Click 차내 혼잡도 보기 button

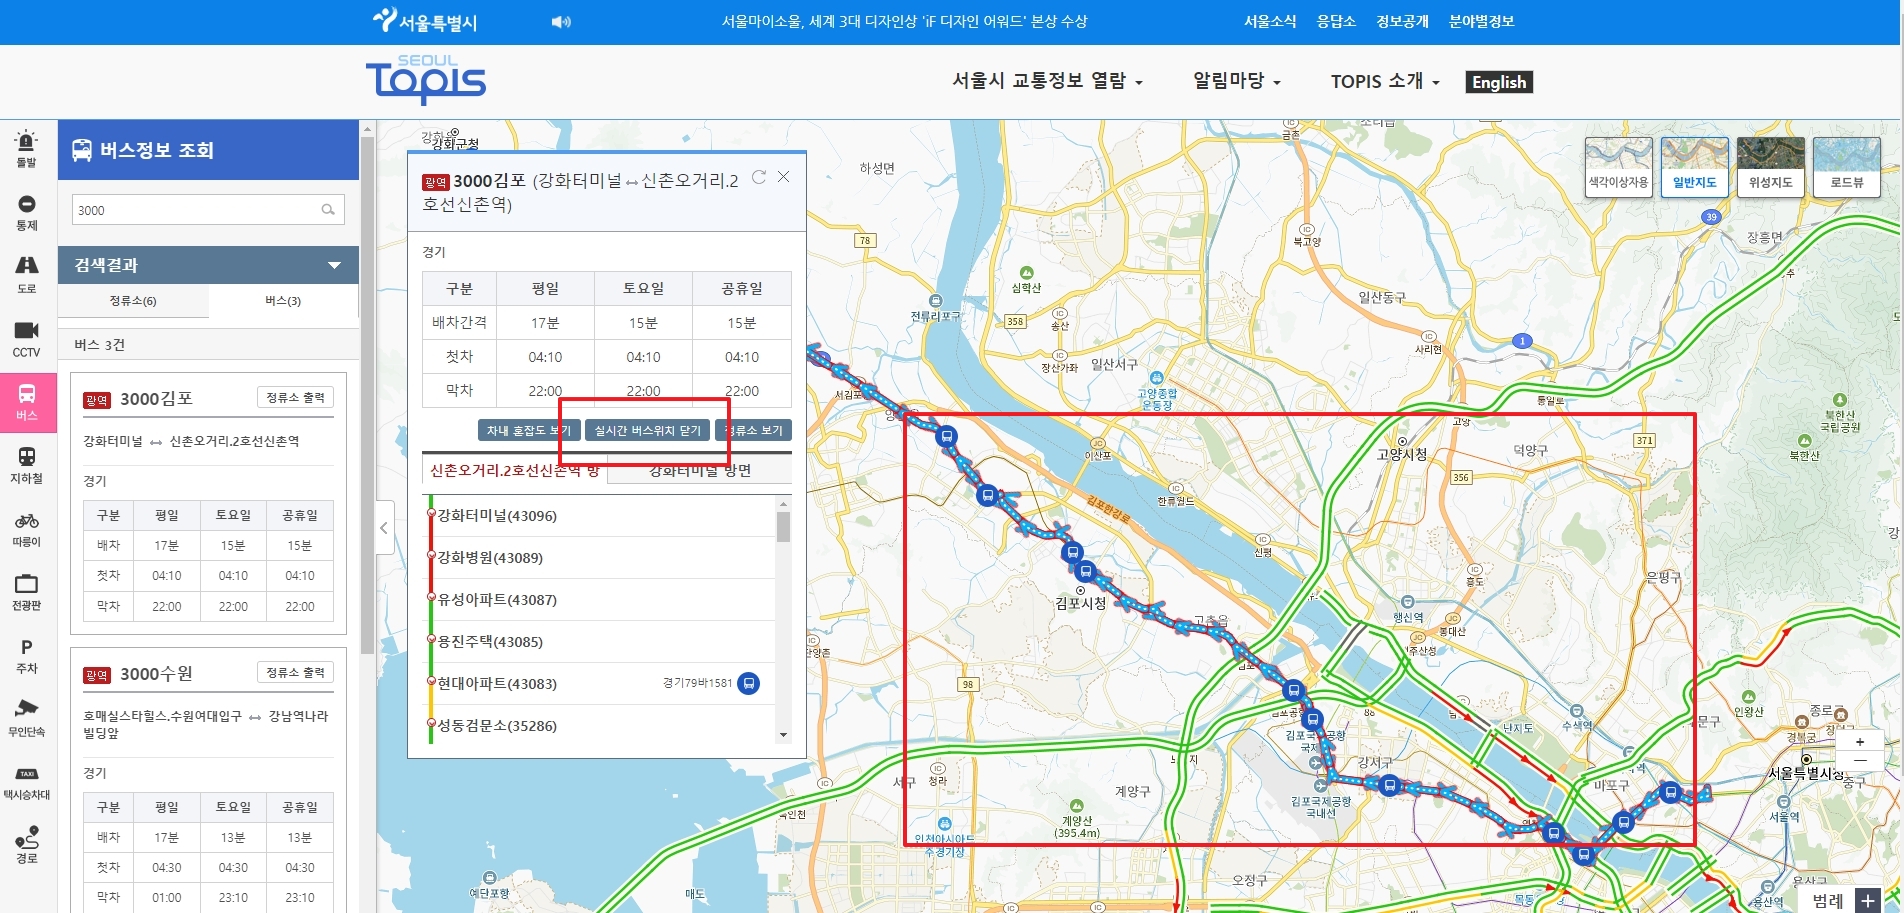click(528, 430)
